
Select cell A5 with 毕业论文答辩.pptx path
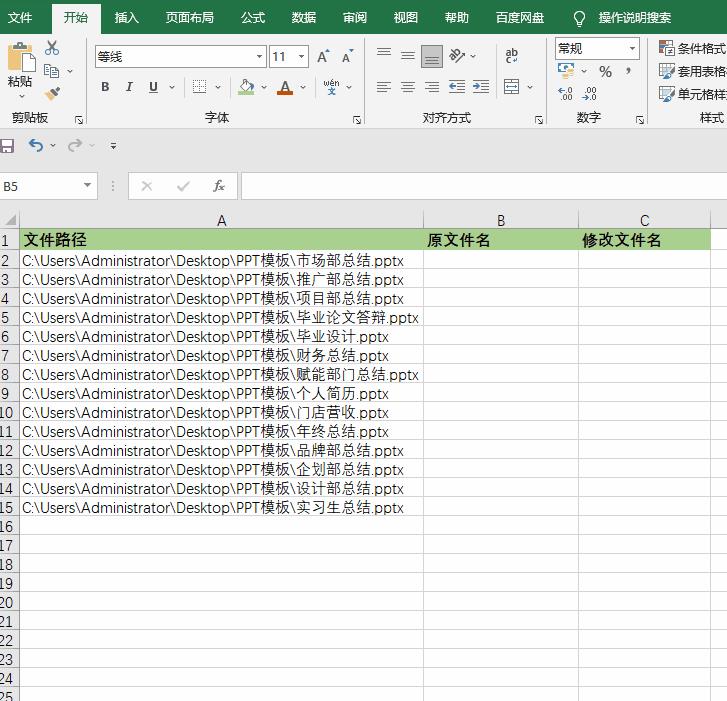click(220, 318)
